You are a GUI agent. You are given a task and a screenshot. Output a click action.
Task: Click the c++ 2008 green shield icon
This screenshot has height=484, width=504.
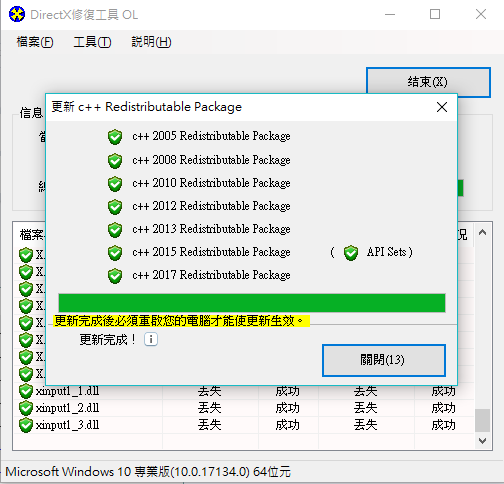115,161
